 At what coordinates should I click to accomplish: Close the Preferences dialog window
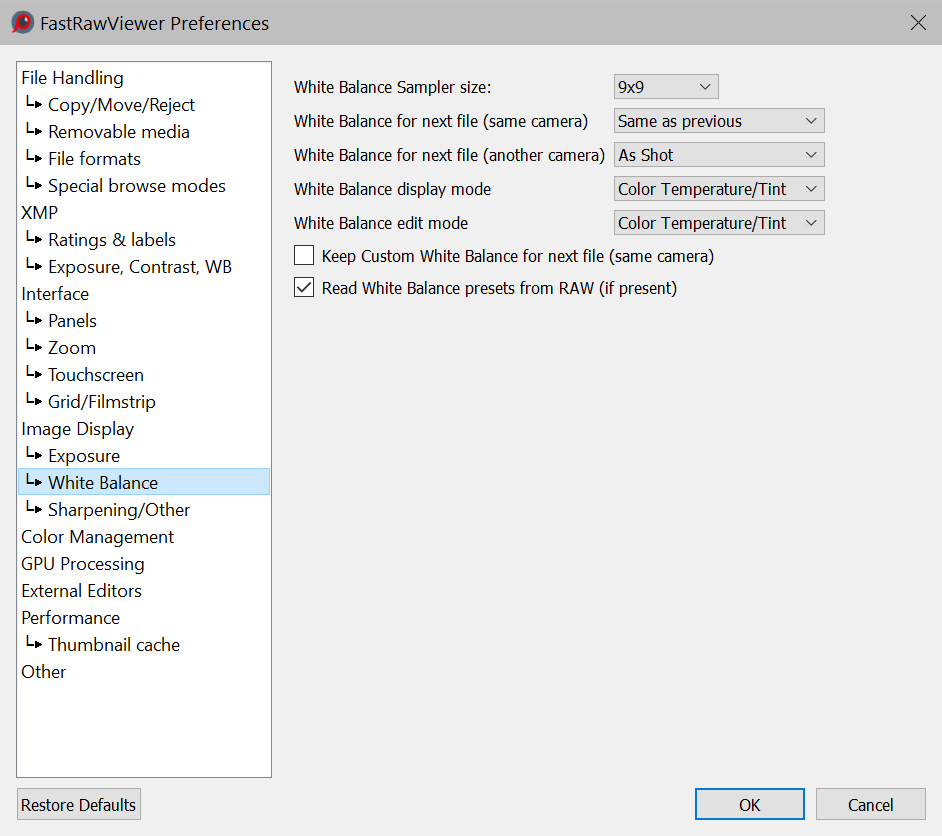tap(917, 22)
